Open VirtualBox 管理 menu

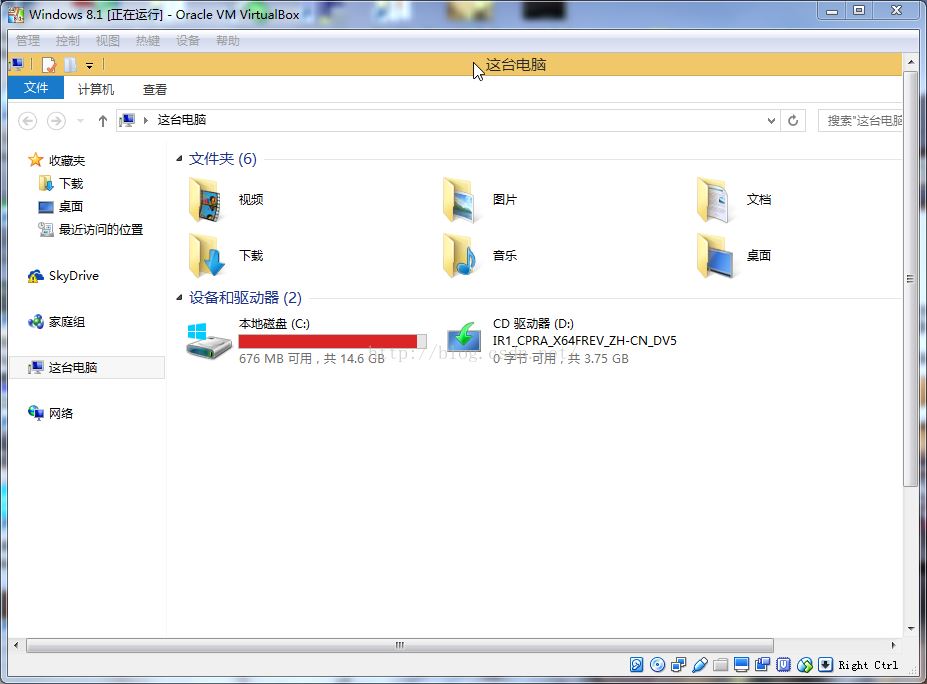(28, 41)
